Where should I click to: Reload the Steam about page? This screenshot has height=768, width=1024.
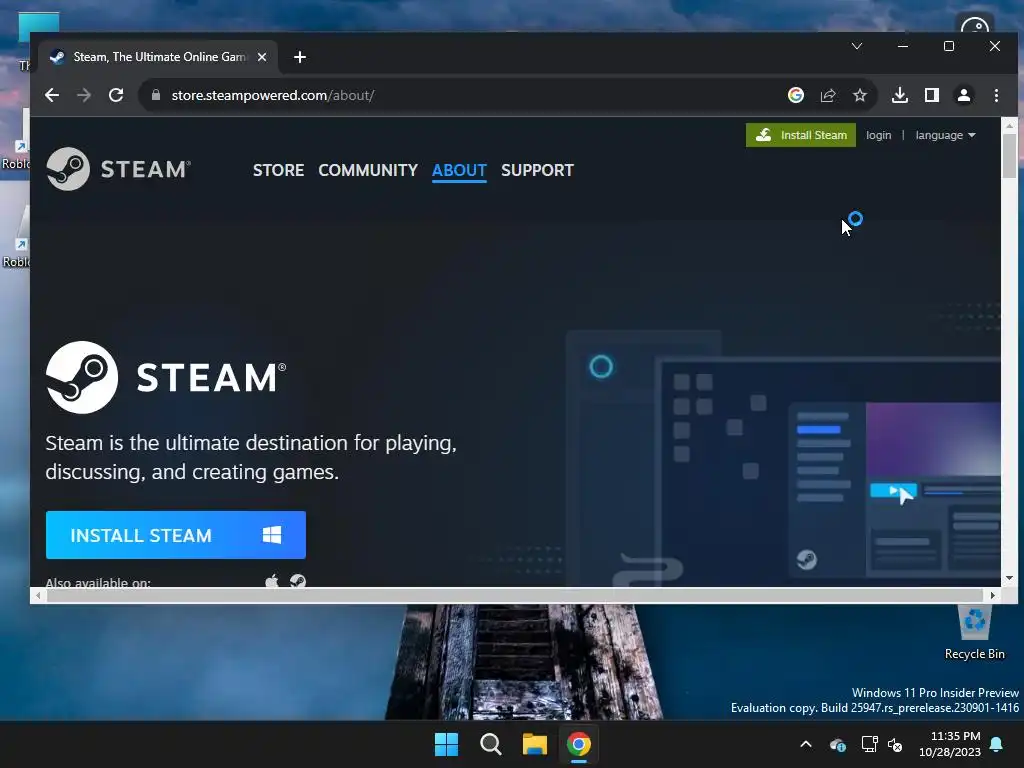(x=116, y=95)
